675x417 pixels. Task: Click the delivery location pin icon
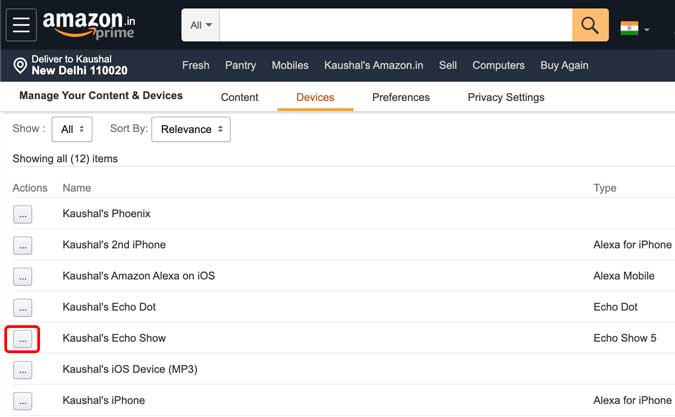pos(19,66)
